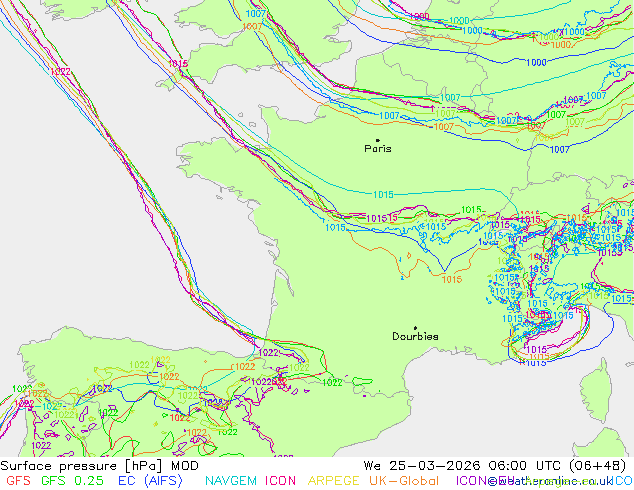This screenshot has height=490, width=634.
Task: Select the red GFS legend label
Action: coord(18,481)
